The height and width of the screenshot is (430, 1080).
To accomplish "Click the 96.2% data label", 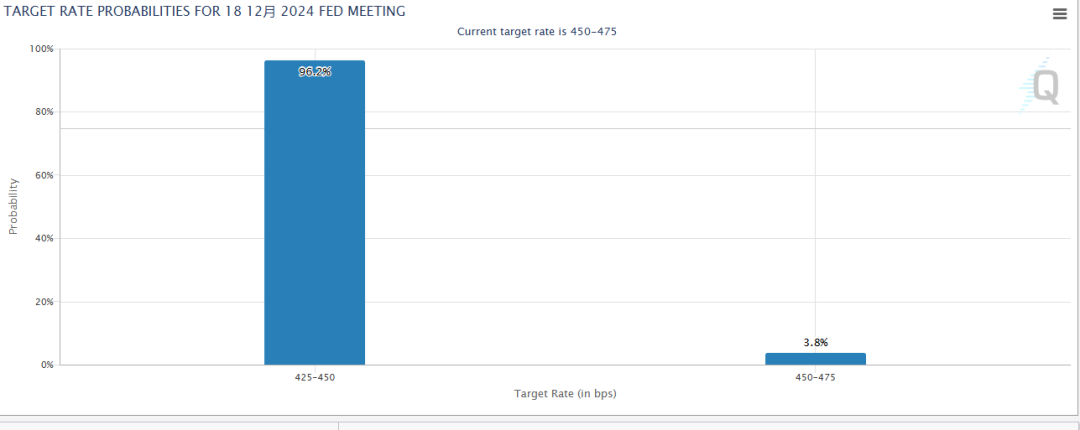I will (314, 72).
